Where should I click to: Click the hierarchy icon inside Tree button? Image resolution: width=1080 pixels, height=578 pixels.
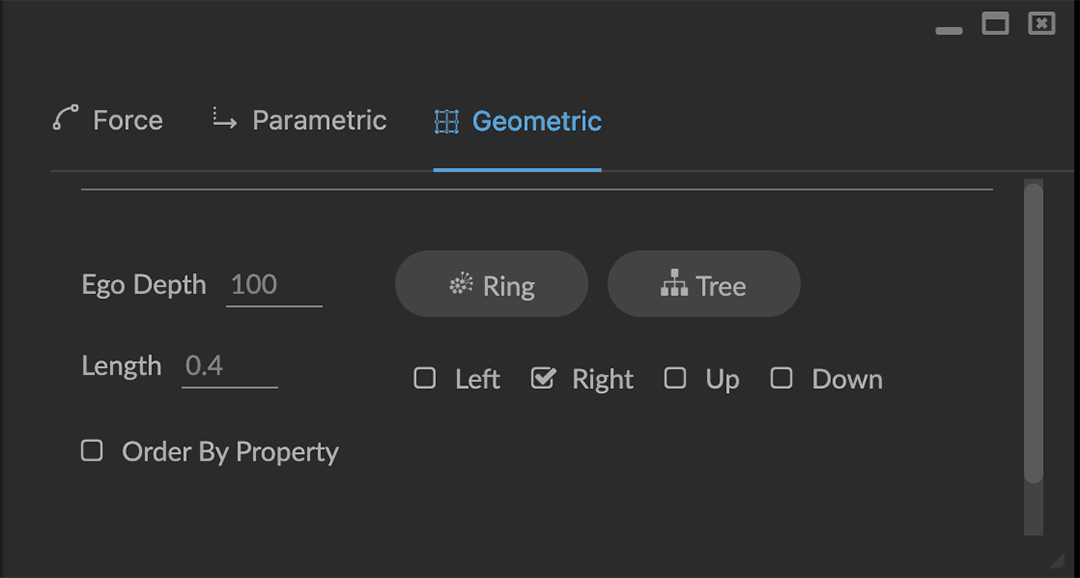pos(675,284)
